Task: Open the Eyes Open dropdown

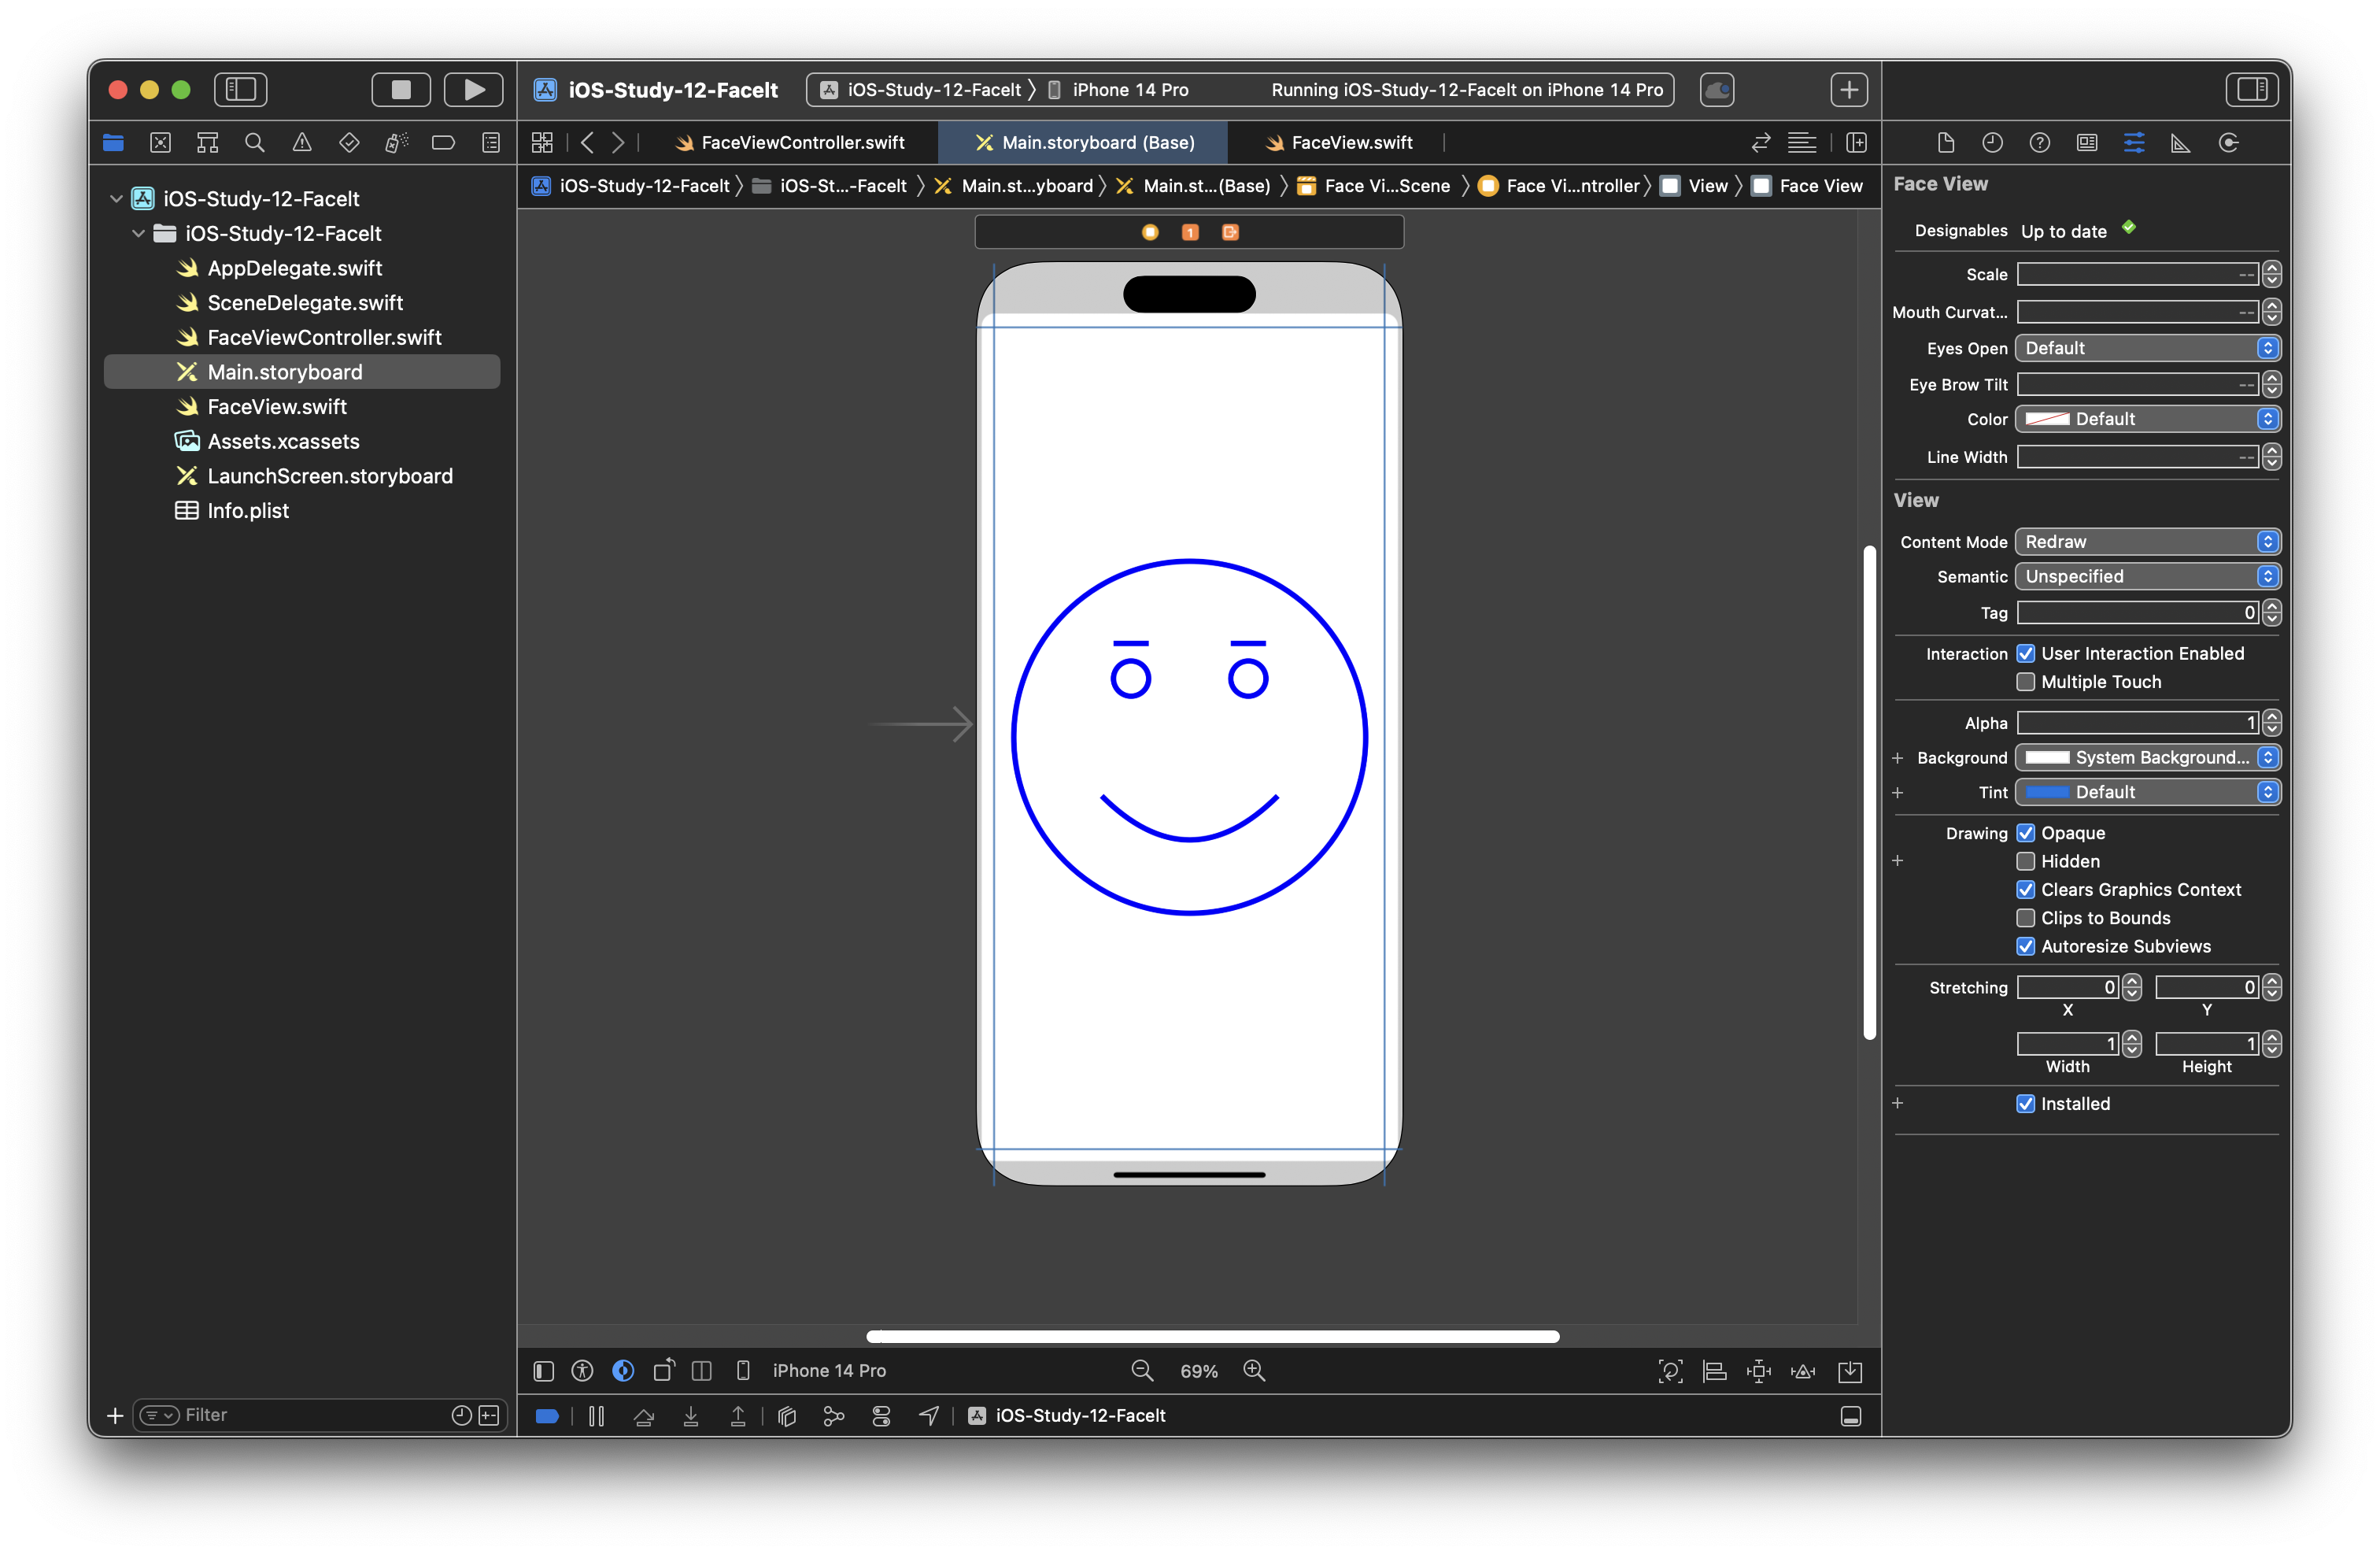Action: tap(2147, 348)
